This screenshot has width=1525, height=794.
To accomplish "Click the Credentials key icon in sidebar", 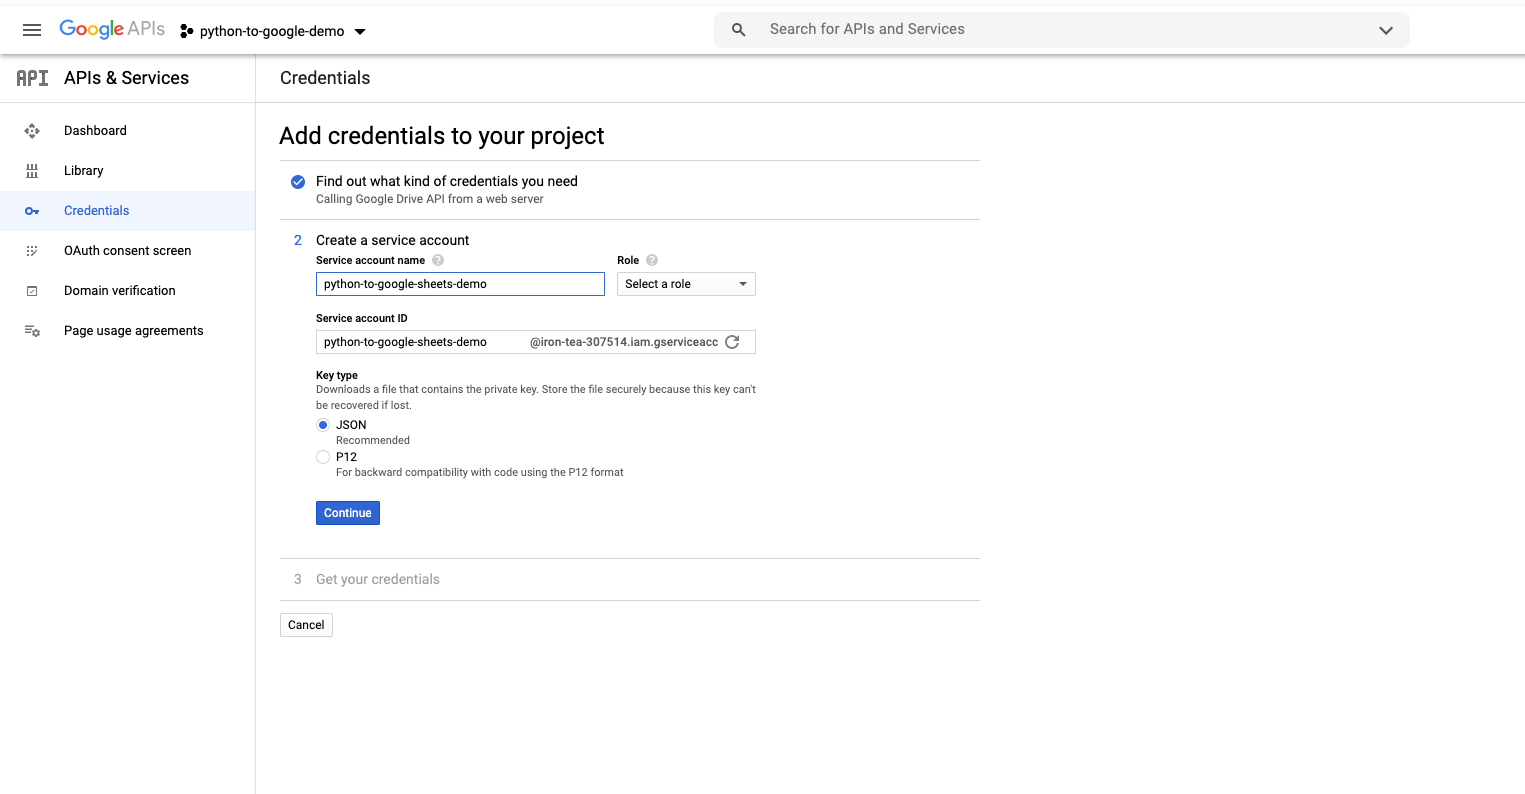I will pyautogui.click(x=32, y=210).
